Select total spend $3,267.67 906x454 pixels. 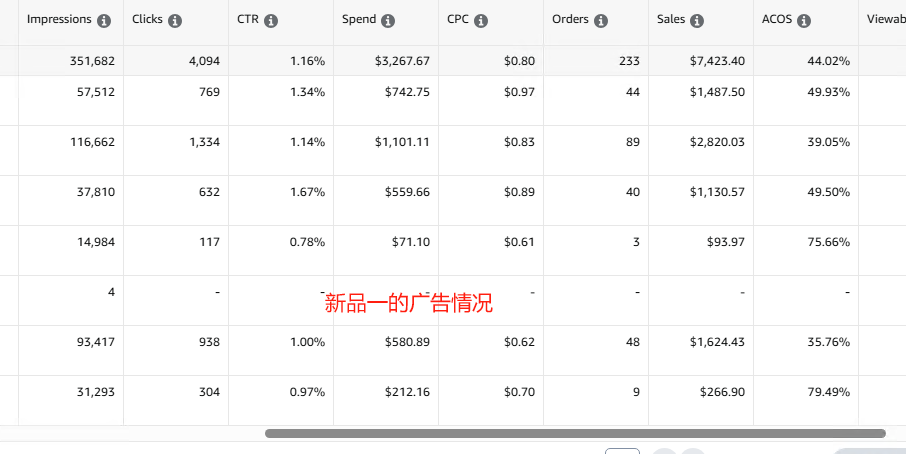(x=402, y=61)
